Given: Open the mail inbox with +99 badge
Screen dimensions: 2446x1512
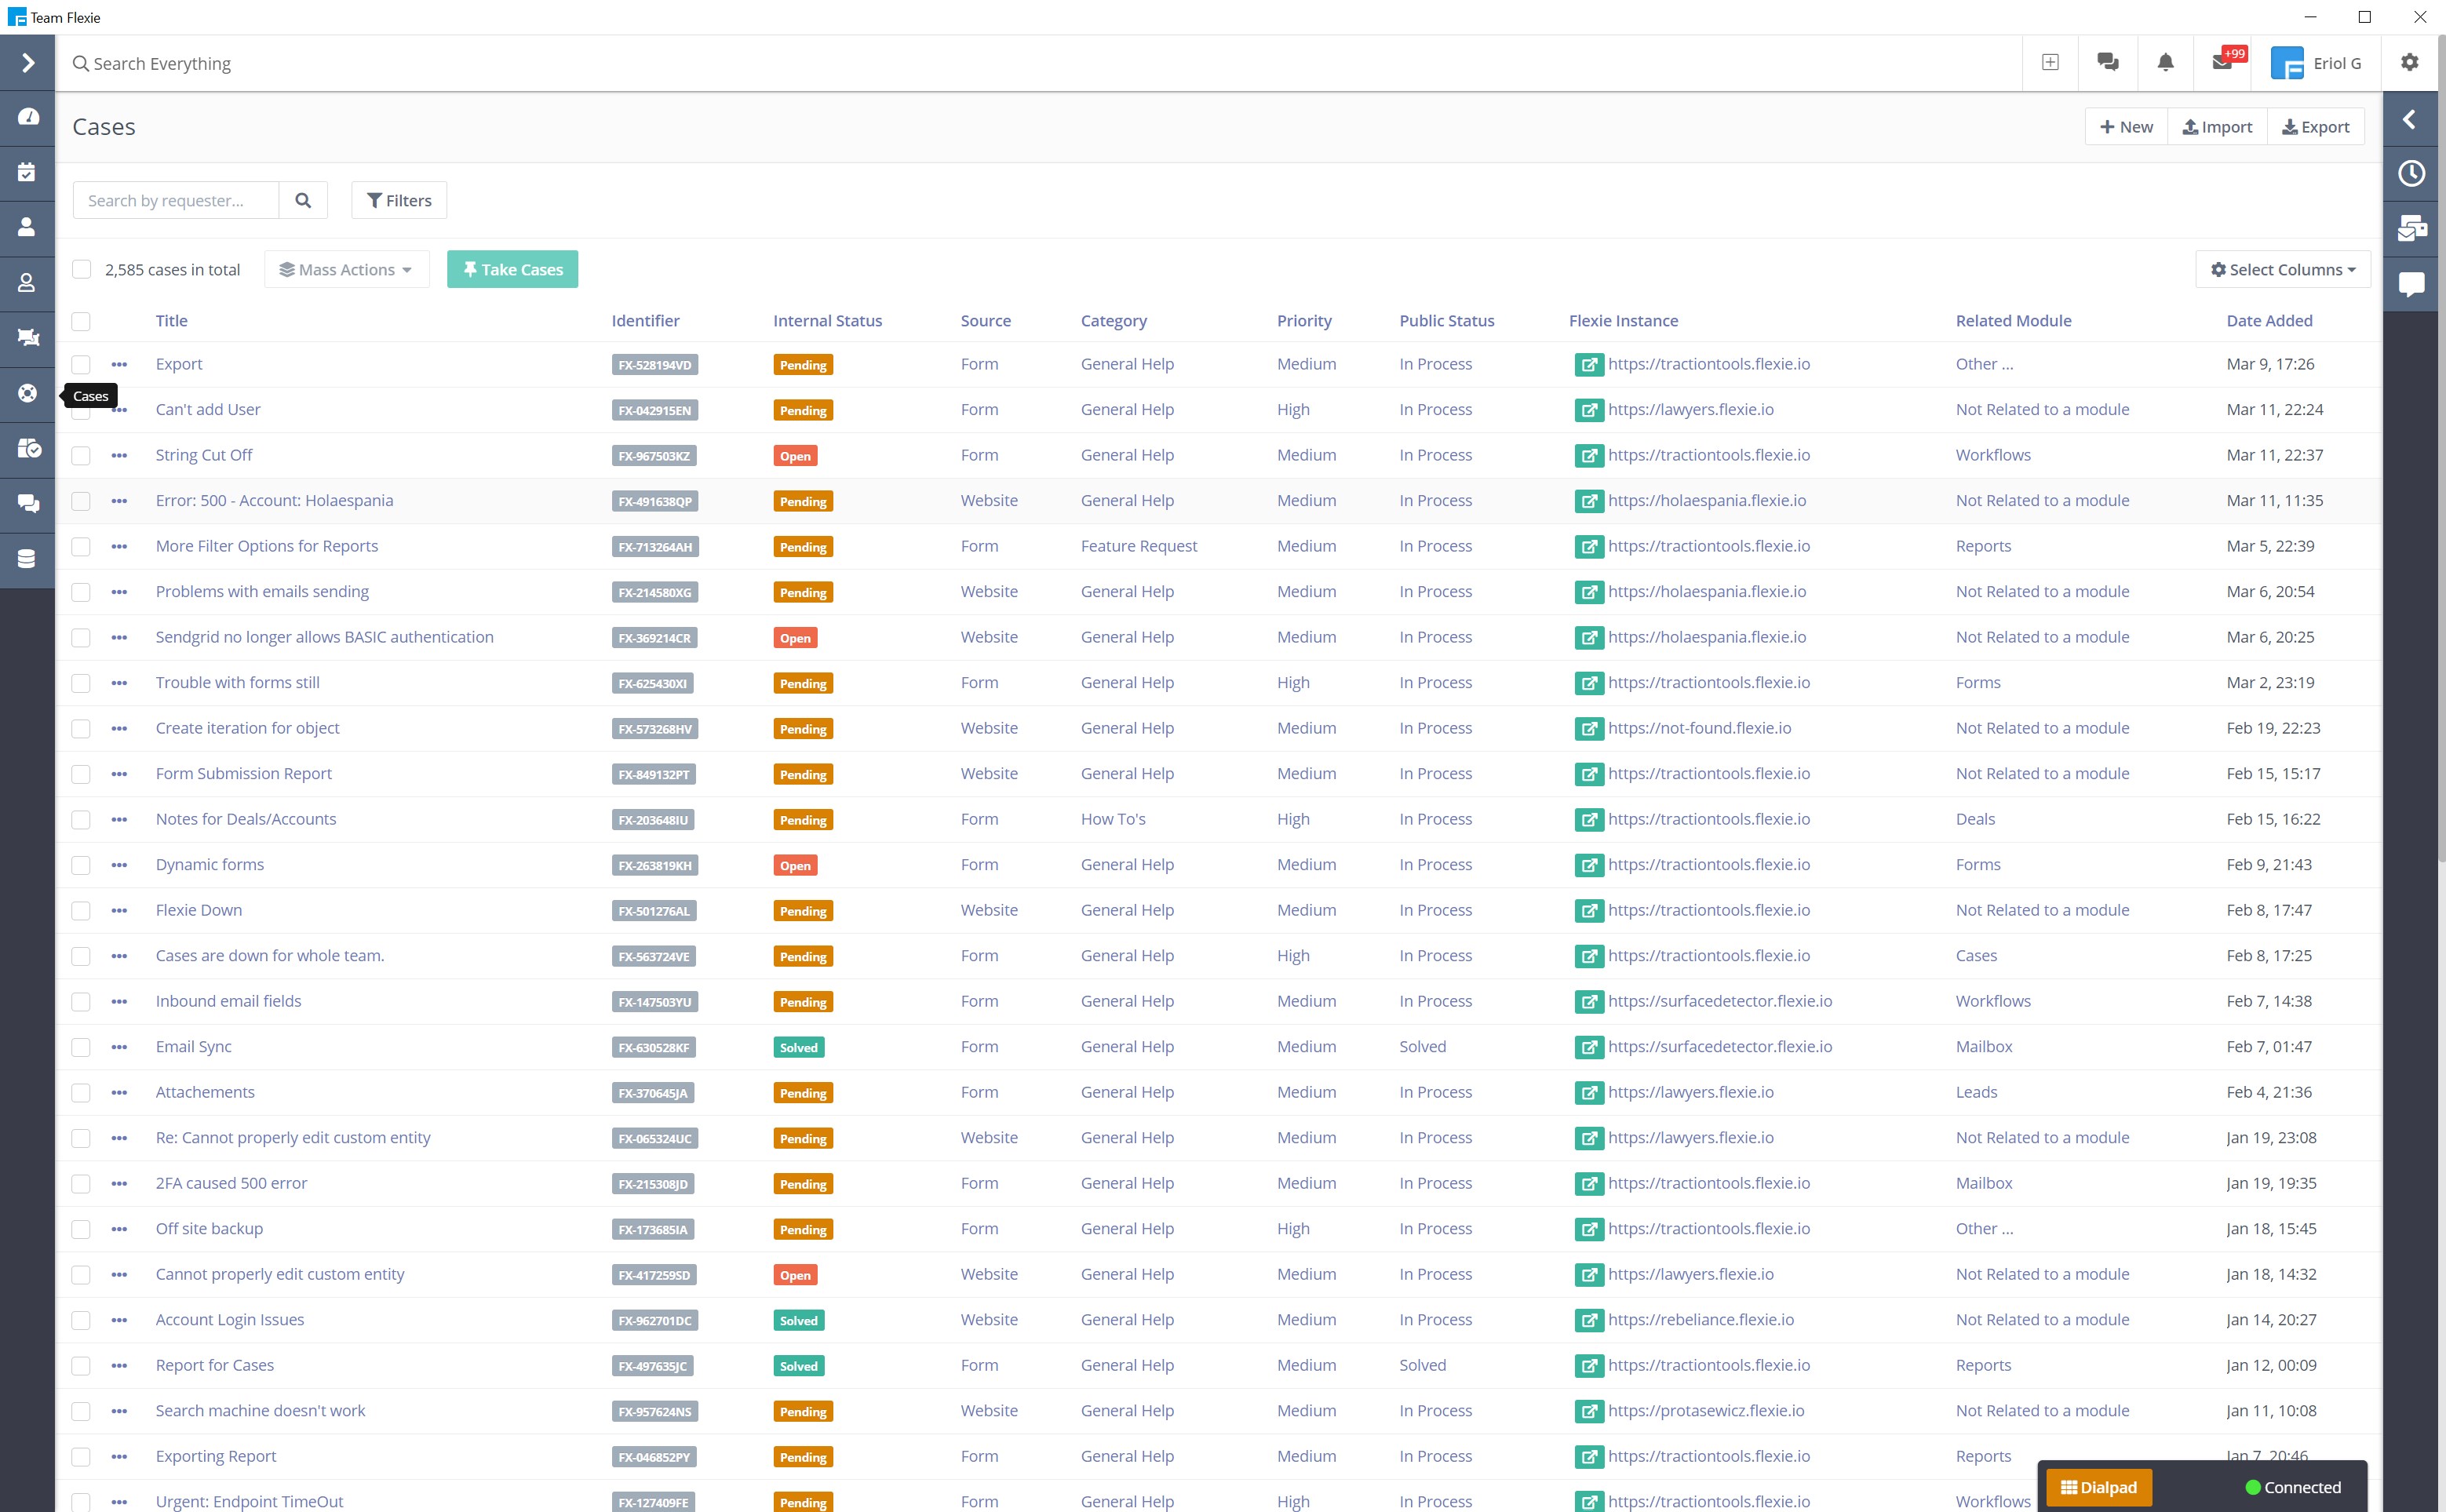Looking at the screenshot, I should tap(2222, 63).
